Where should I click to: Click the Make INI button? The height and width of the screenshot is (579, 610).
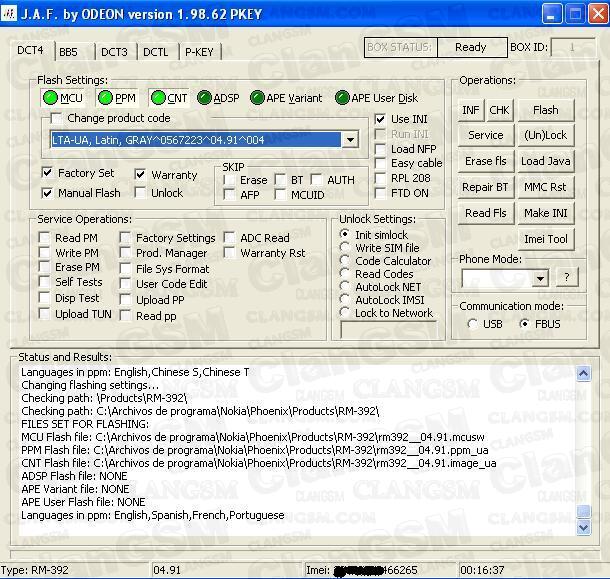point(545,213)
